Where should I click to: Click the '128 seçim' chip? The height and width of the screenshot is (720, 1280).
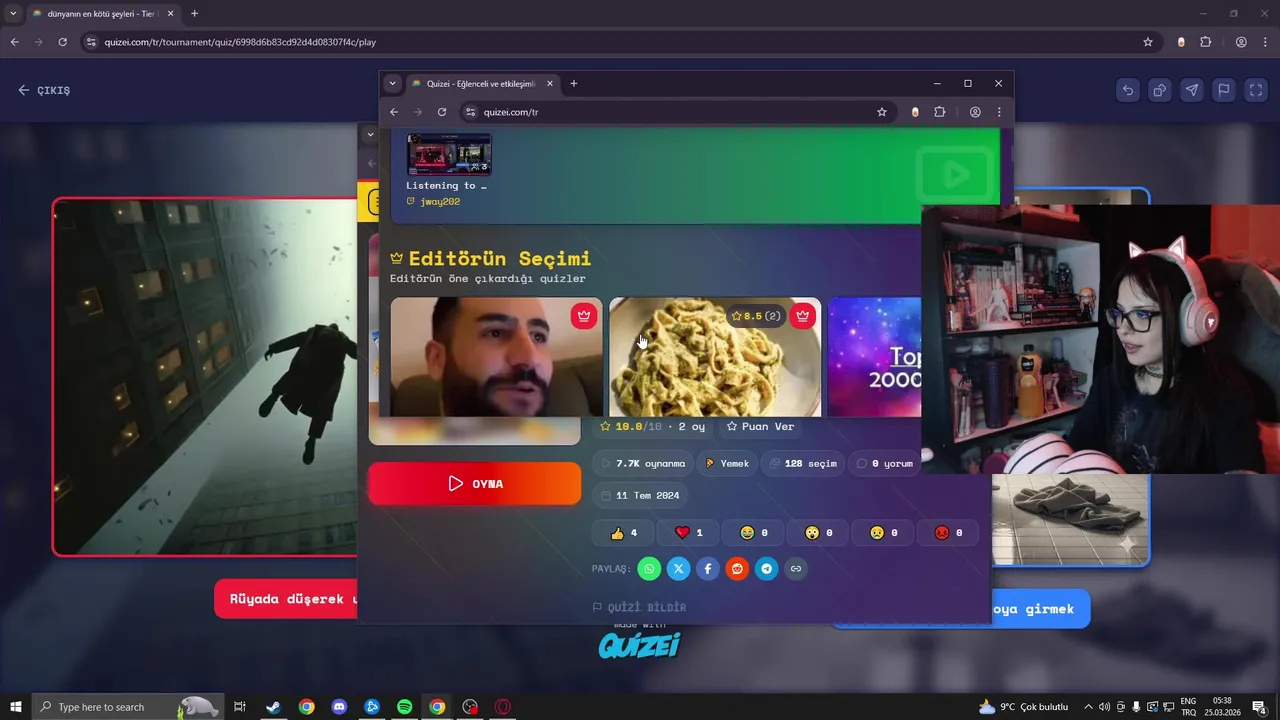(803, 464)
